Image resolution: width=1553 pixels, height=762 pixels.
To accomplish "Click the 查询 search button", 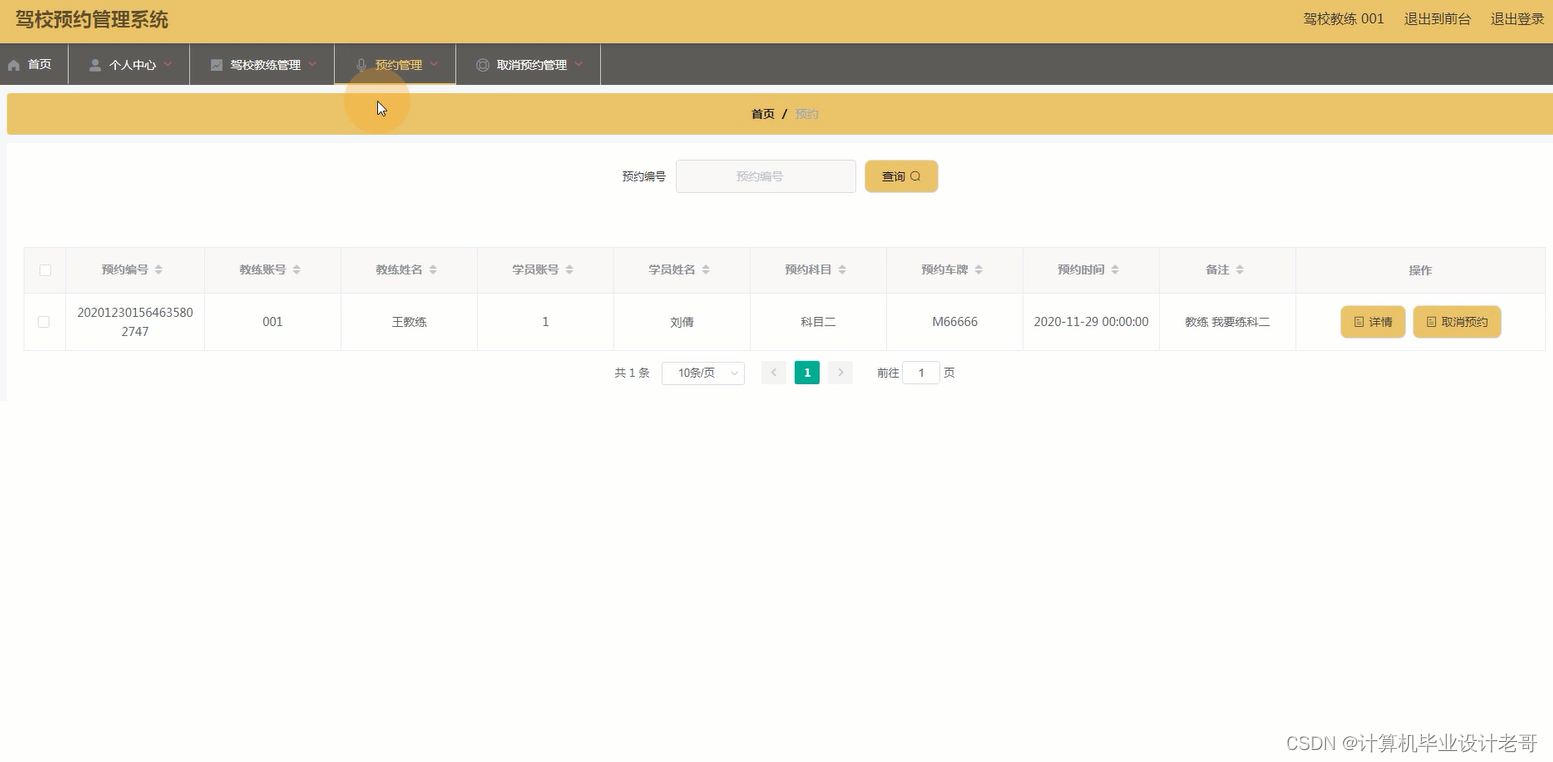I will [x=901, y=176].
